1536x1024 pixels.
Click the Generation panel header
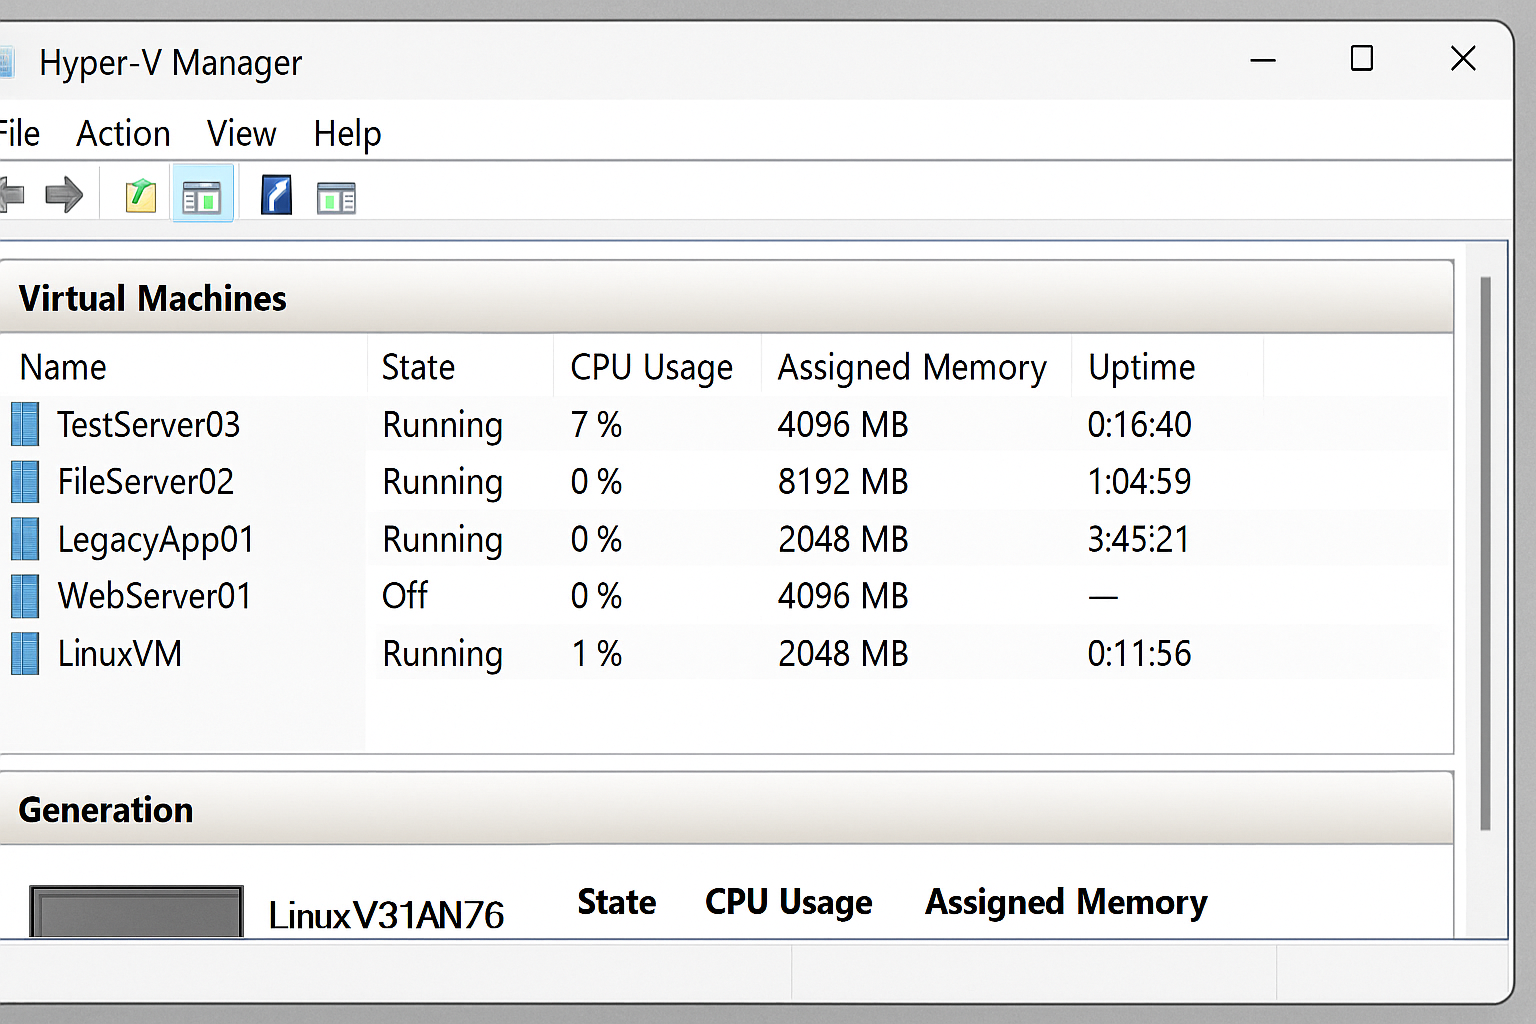[726, 809]
